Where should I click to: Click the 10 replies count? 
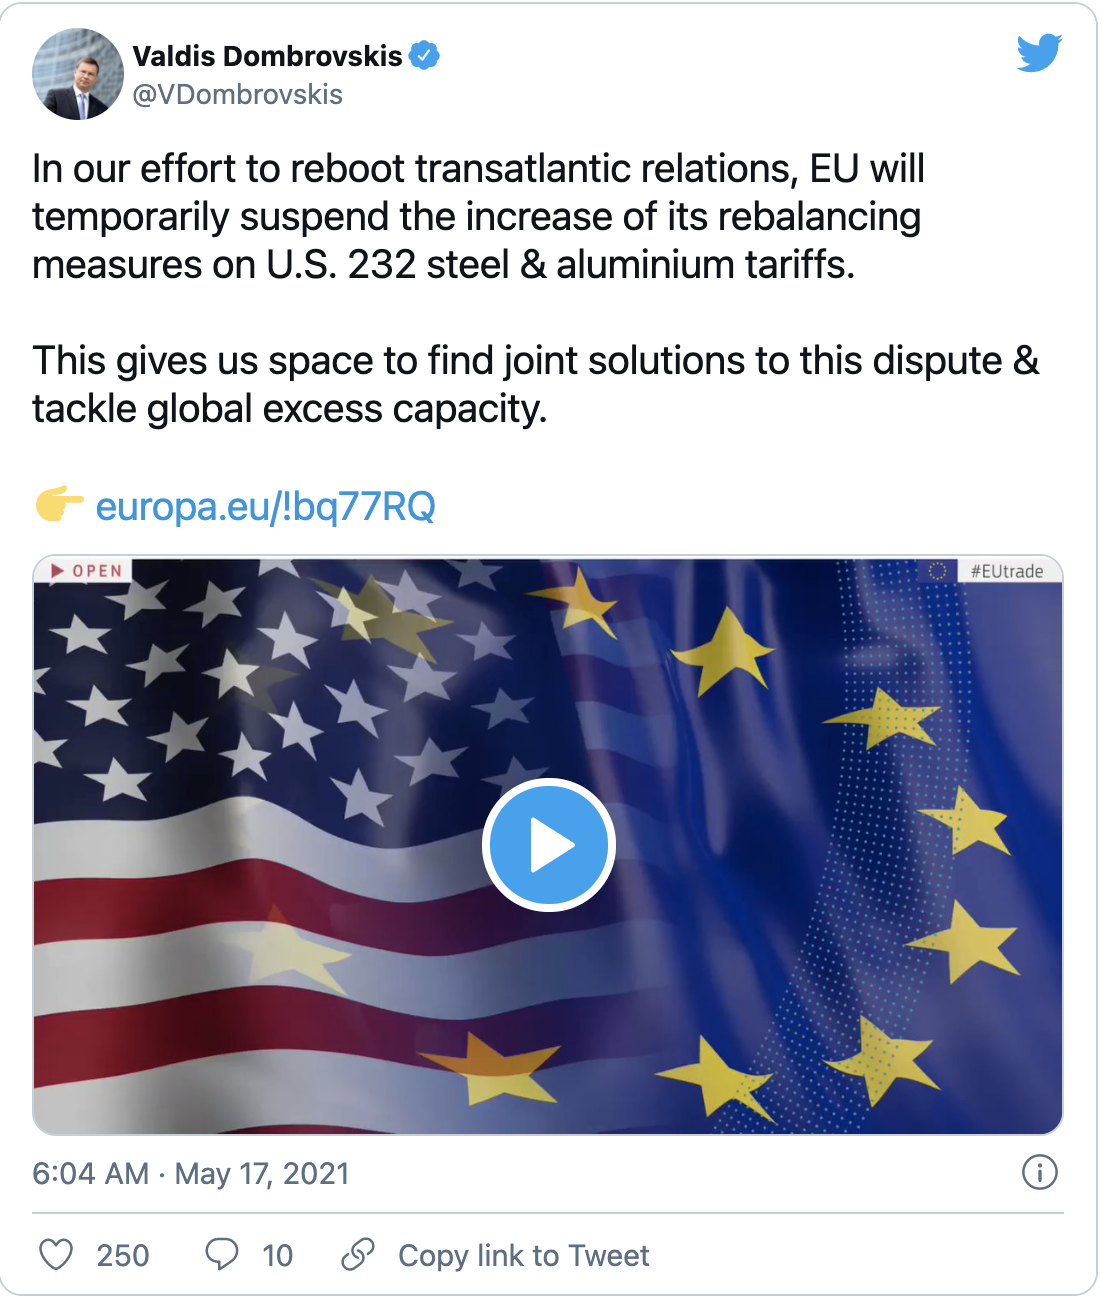click(x=277, y=1255)
